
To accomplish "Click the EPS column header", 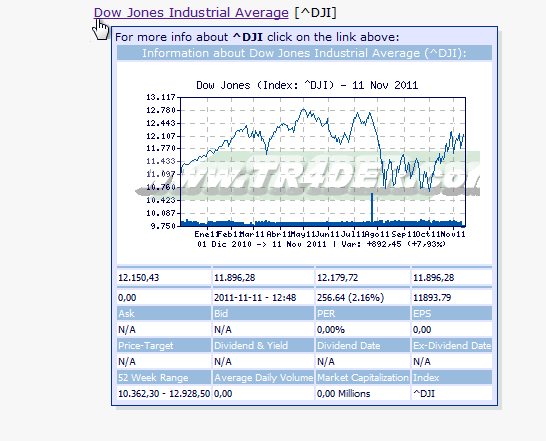I will 452,314.
